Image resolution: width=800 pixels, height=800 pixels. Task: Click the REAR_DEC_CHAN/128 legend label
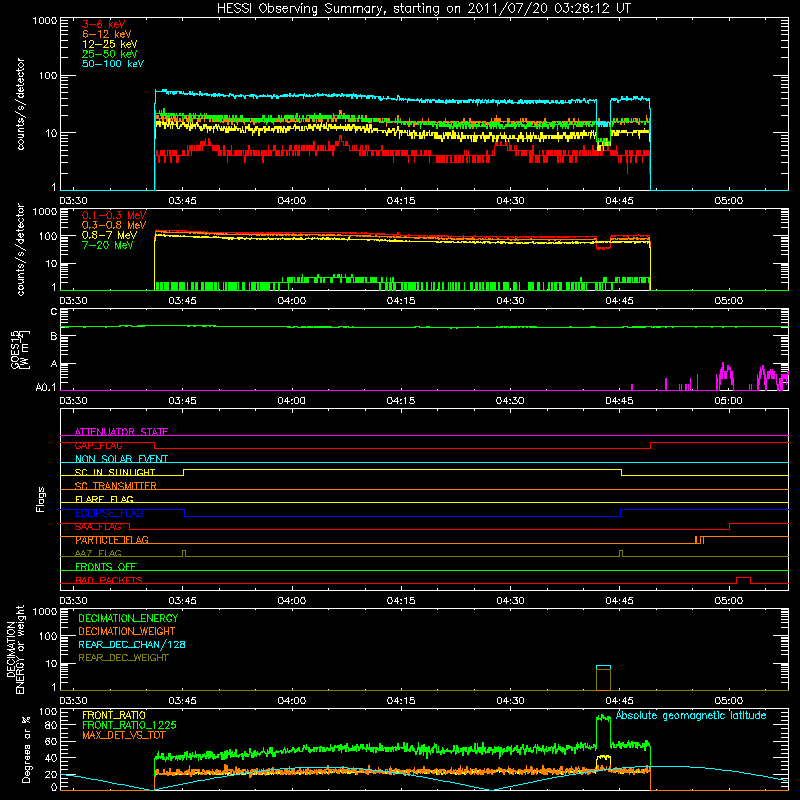(x=132, y=644)
